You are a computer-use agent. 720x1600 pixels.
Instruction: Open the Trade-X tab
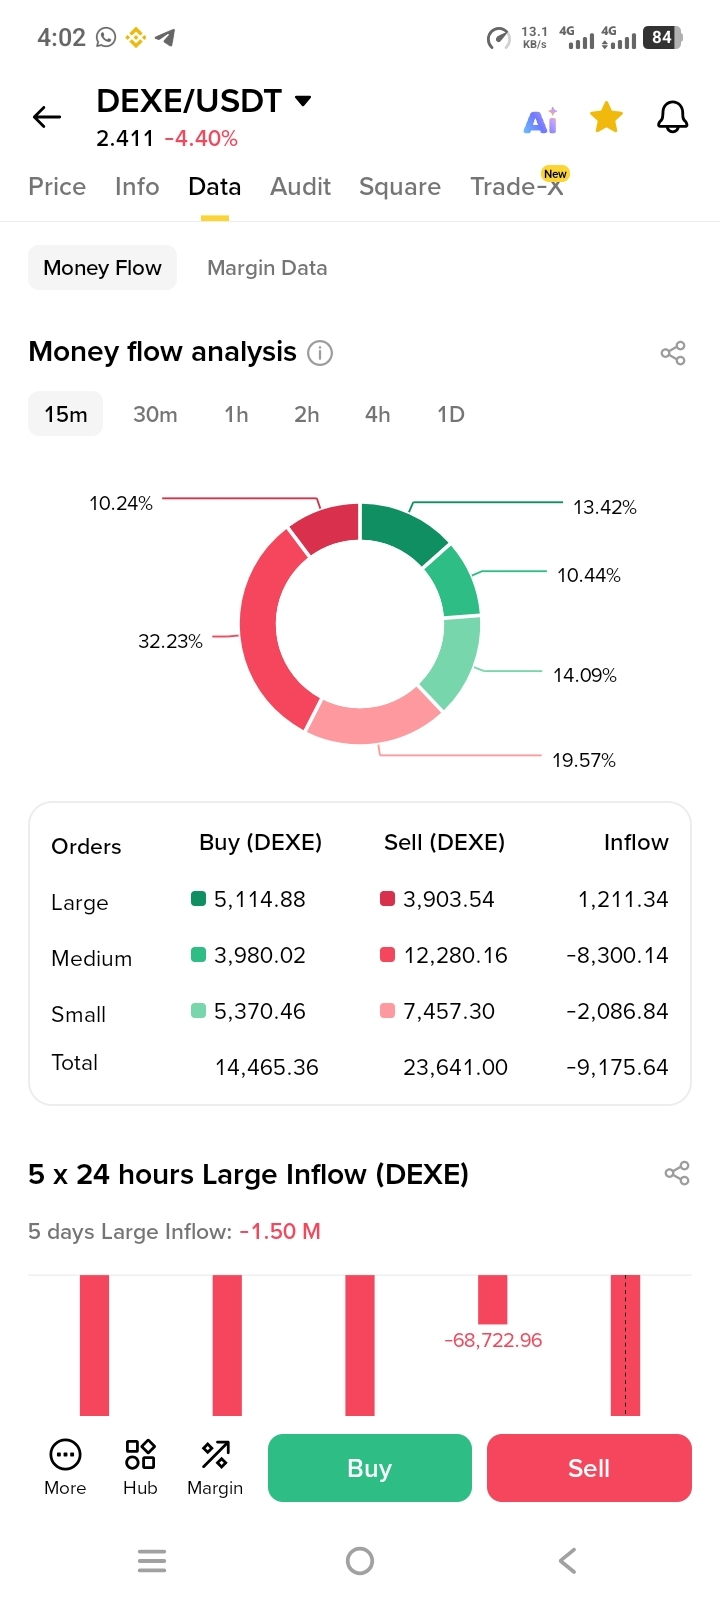517,187
